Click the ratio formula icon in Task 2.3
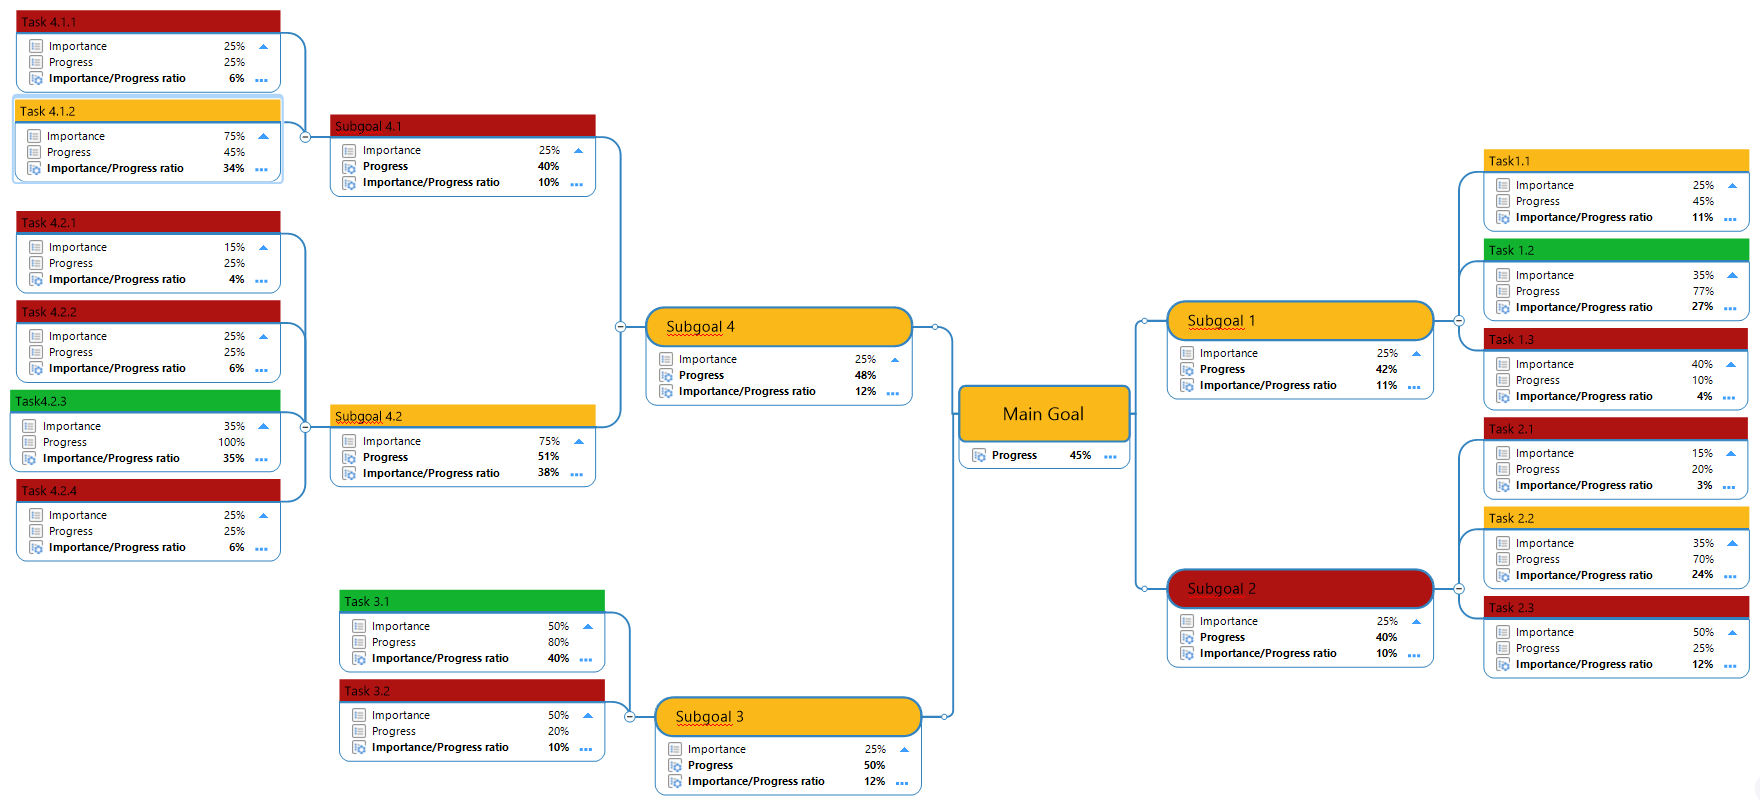Screen dimensions: 1760x803 pyautogui.click(x=1503, y=665)
